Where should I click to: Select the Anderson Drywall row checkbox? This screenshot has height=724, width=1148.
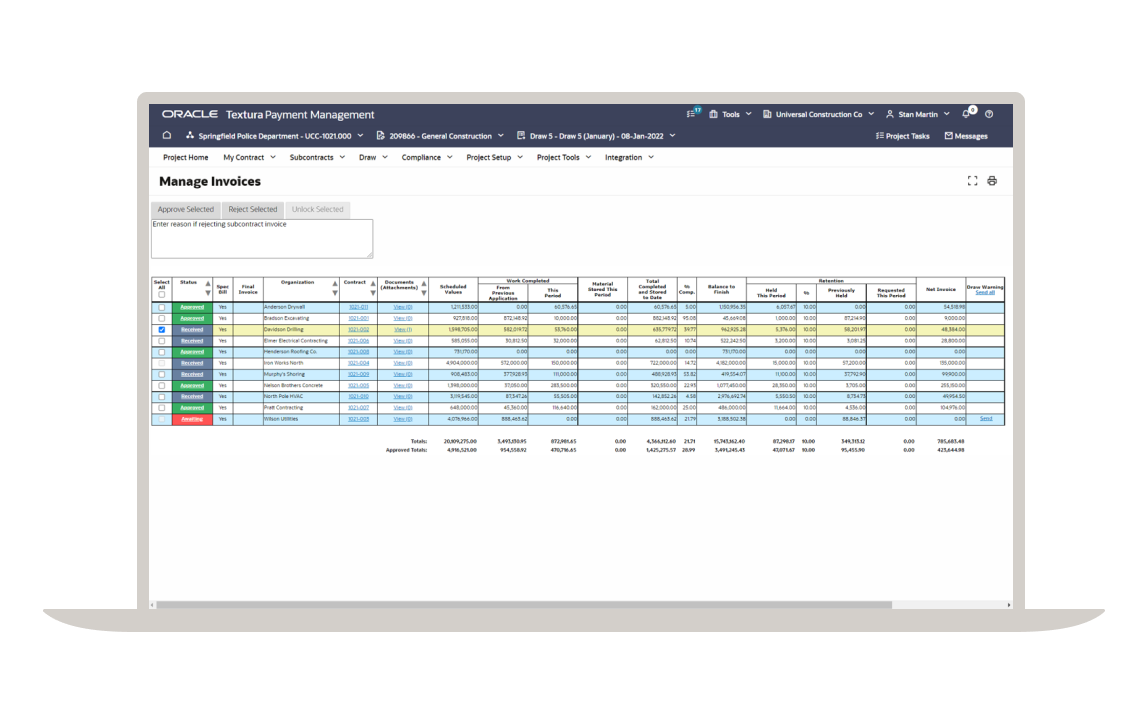coord(162,307)
